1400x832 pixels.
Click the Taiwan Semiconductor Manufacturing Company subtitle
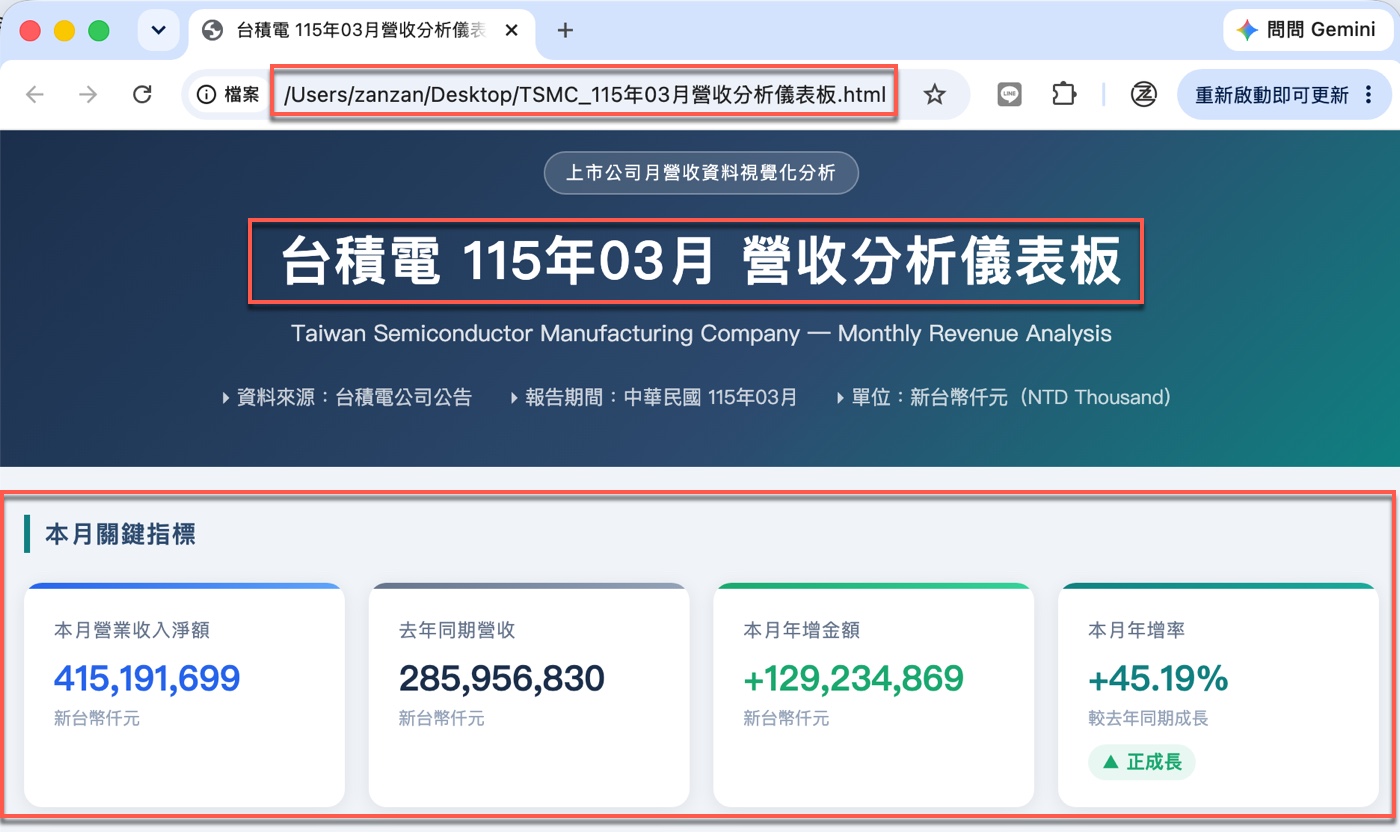click(x=701, y=333)
